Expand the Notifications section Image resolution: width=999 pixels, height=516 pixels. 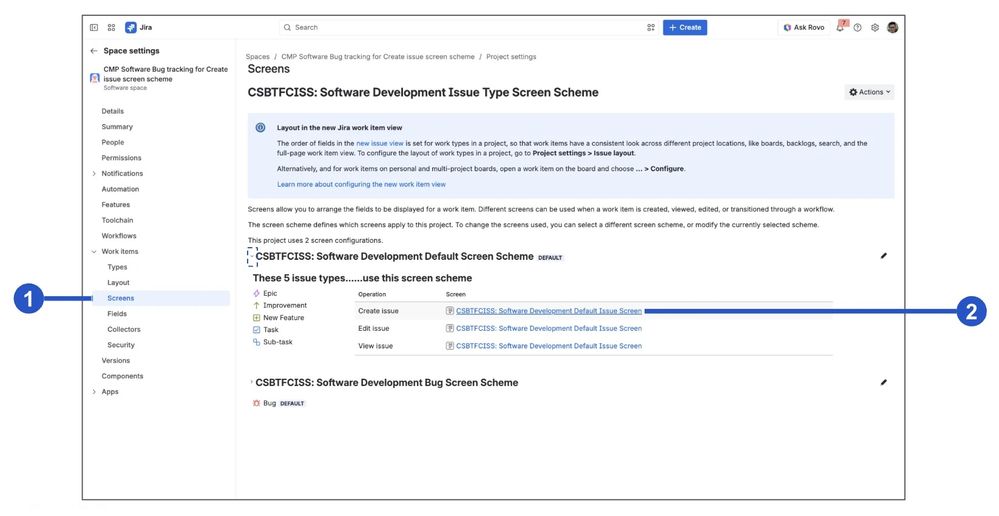[94, 173]
